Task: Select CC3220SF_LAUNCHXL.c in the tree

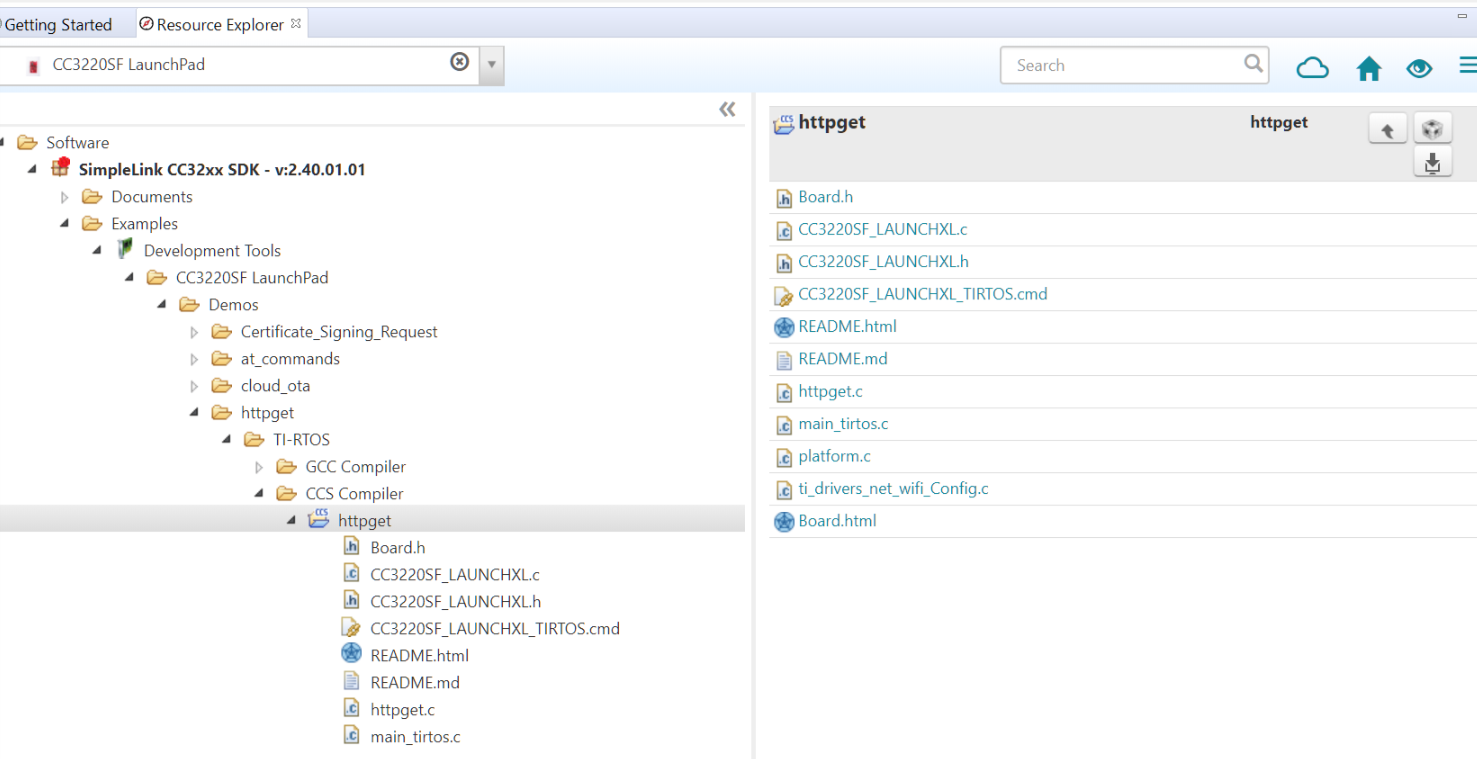Action: click(455, 575)
